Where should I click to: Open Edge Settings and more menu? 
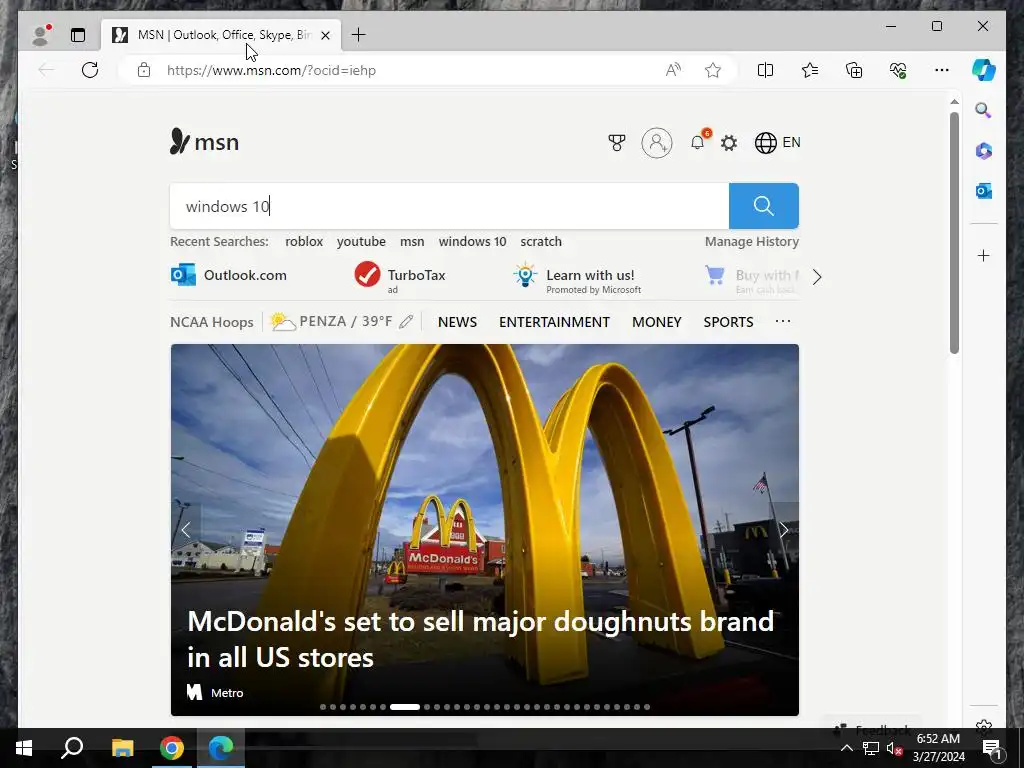pyautogui.click(x=942, y=70)
